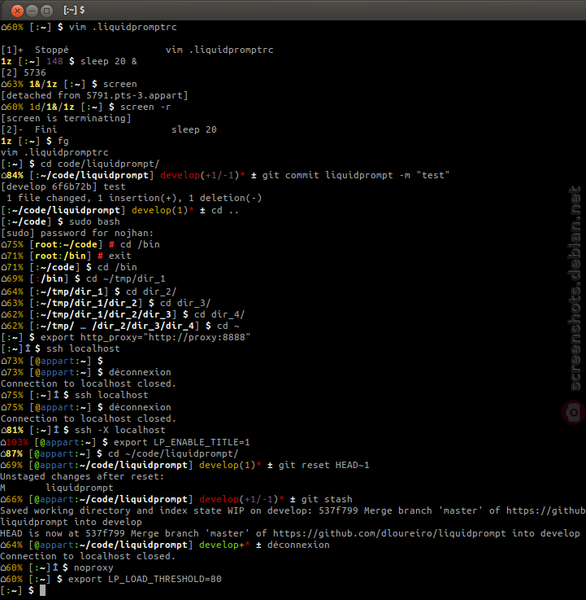Click the camera icon in the watermark
This screenshot has height=600, width=586.
573,412
